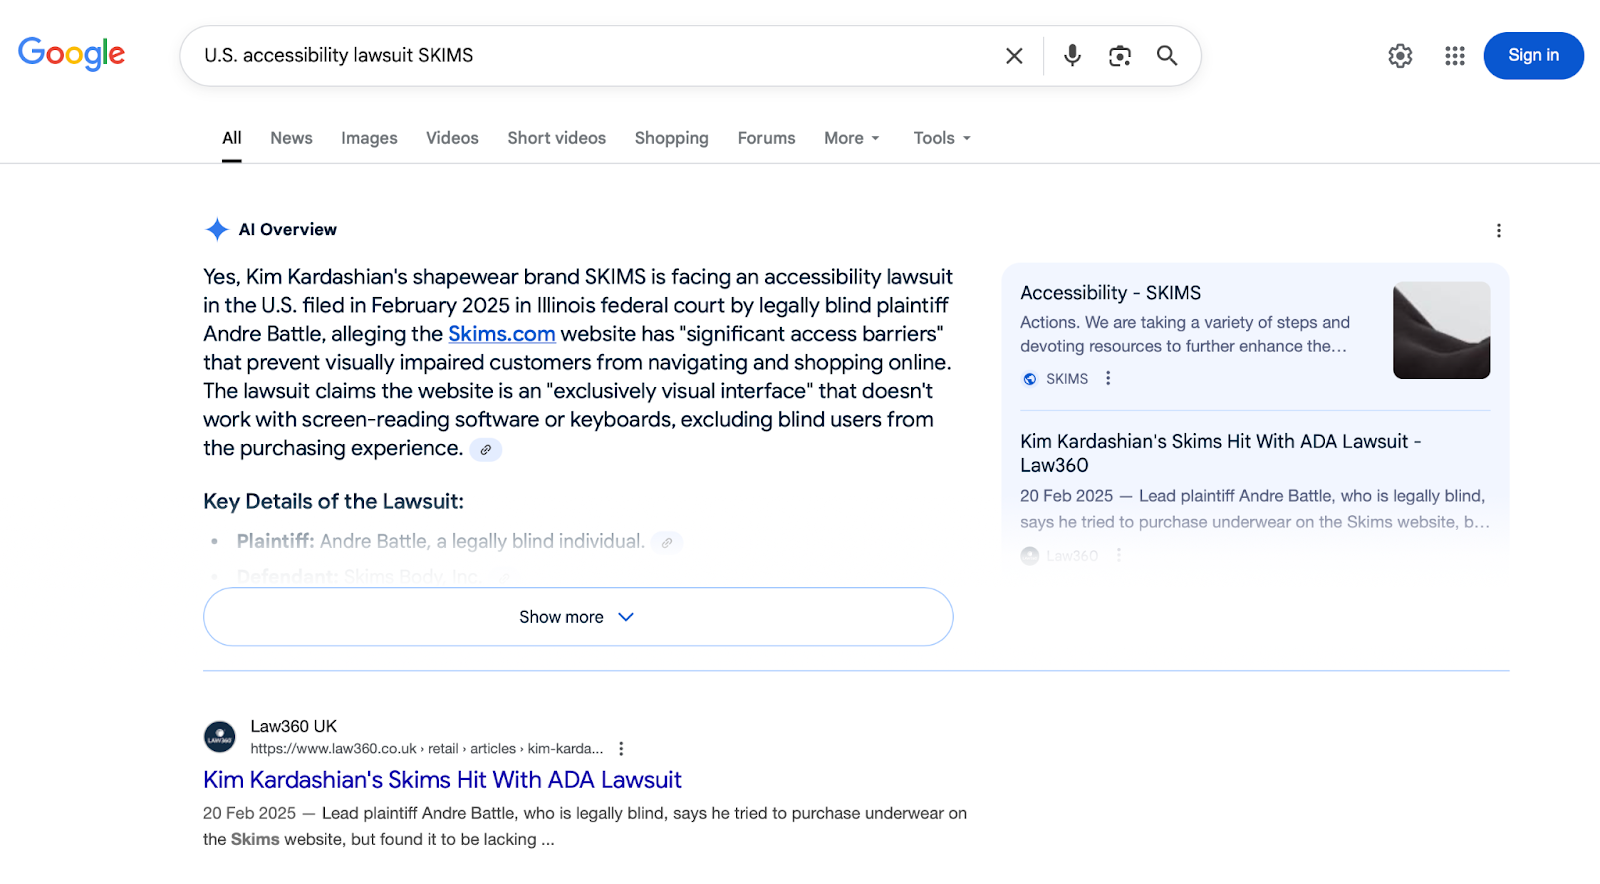Open three-dot menu beside SKIMS source
1600x884 pixels.
1108,378
